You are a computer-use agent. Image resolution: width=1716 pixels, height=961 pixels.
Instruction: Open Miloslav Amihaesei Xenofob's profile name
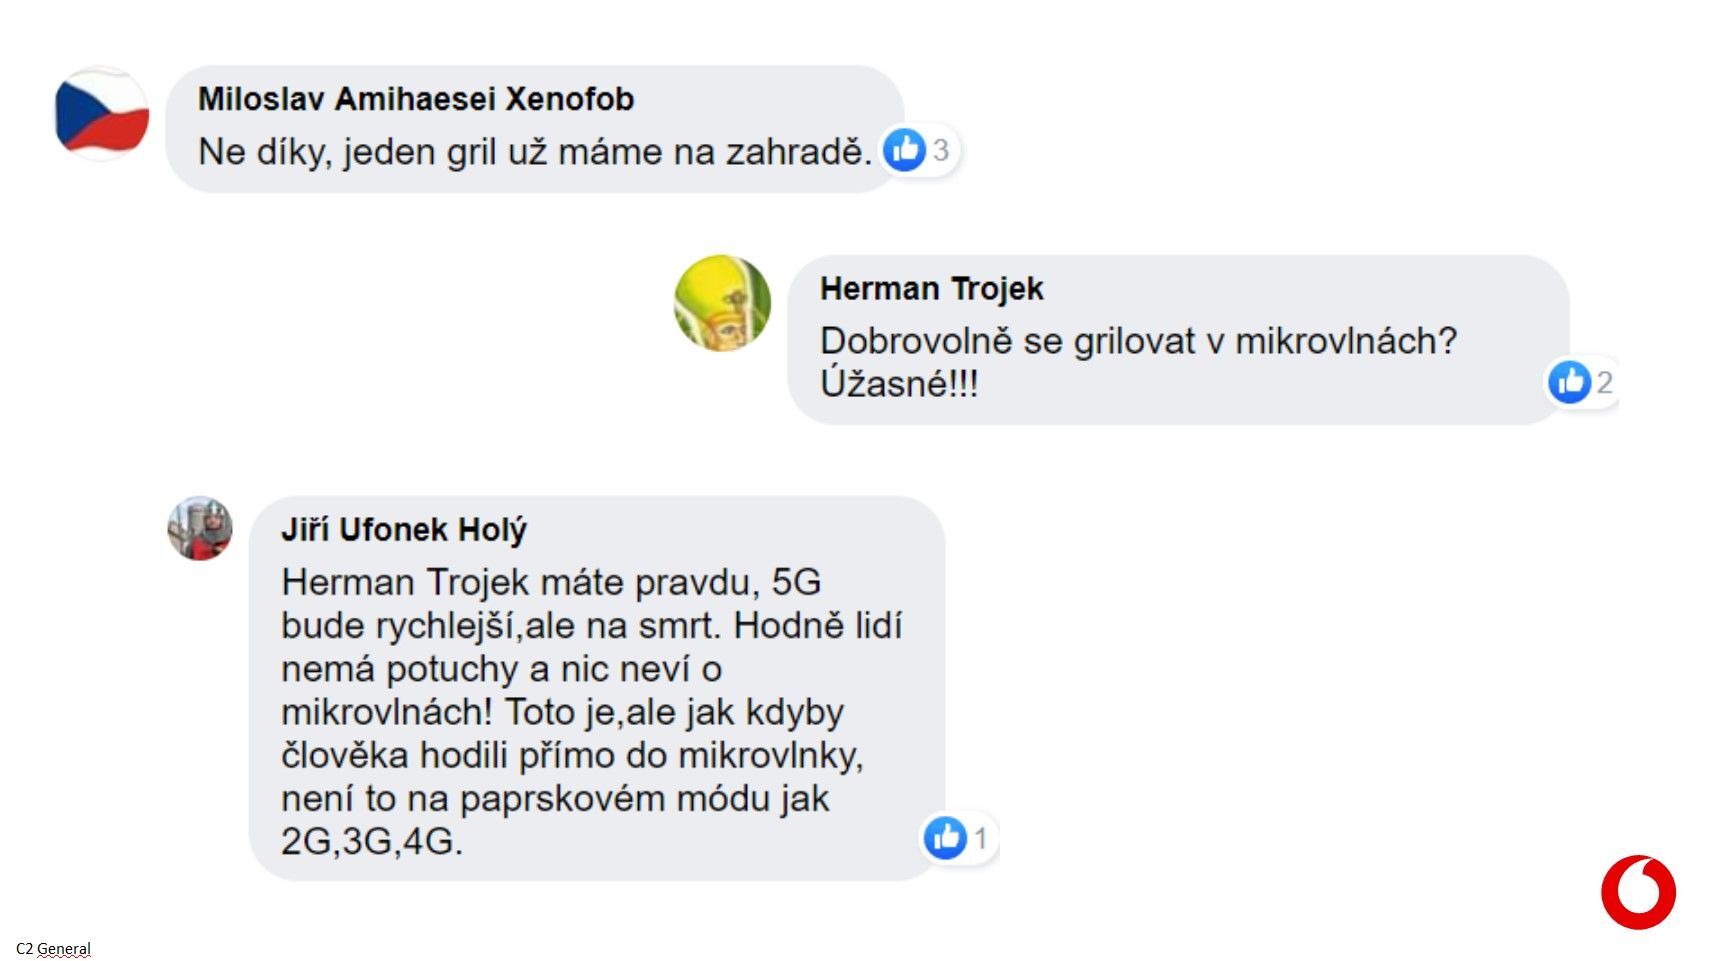point(416,99)
